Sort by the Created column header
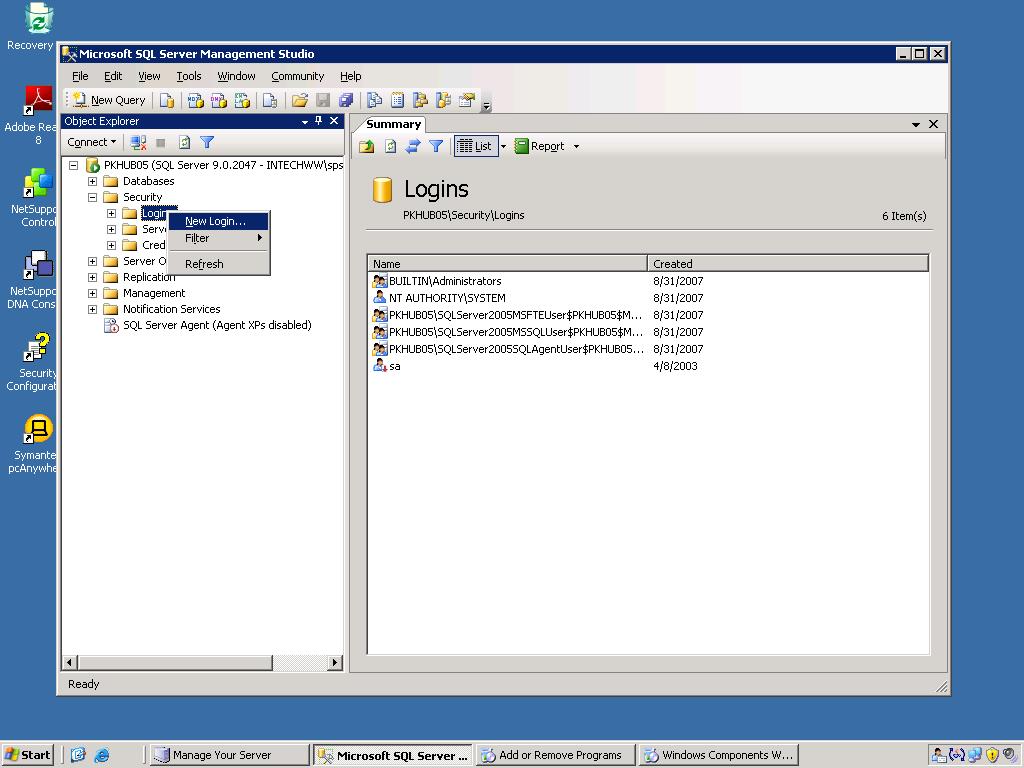 click(788, 264)
